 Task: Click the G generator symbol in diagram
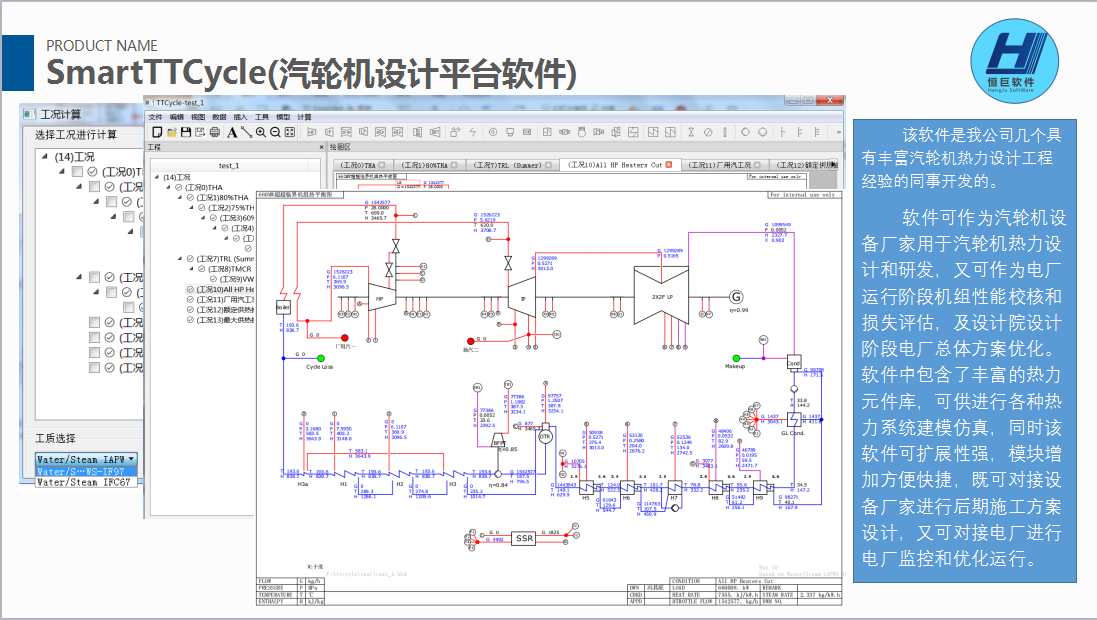(x=736, y=297)
